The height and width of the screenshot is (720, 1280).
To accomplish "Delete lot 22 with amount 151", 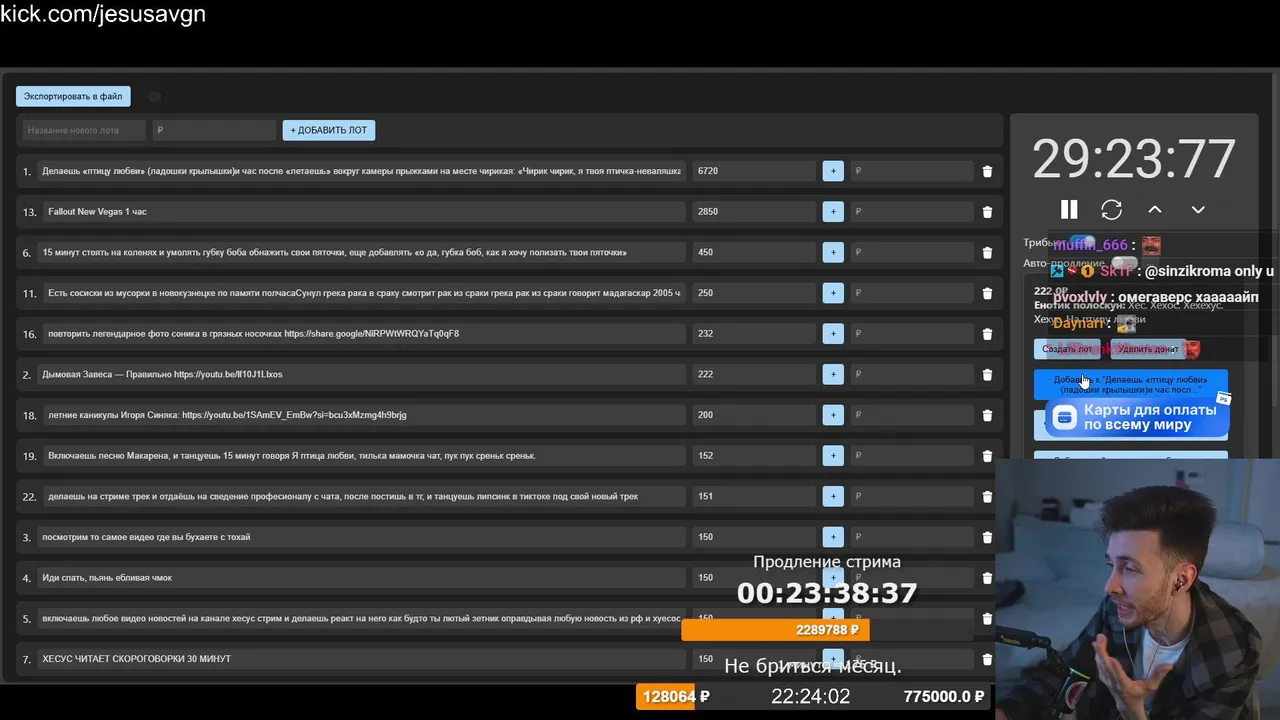I will [987, 497].
